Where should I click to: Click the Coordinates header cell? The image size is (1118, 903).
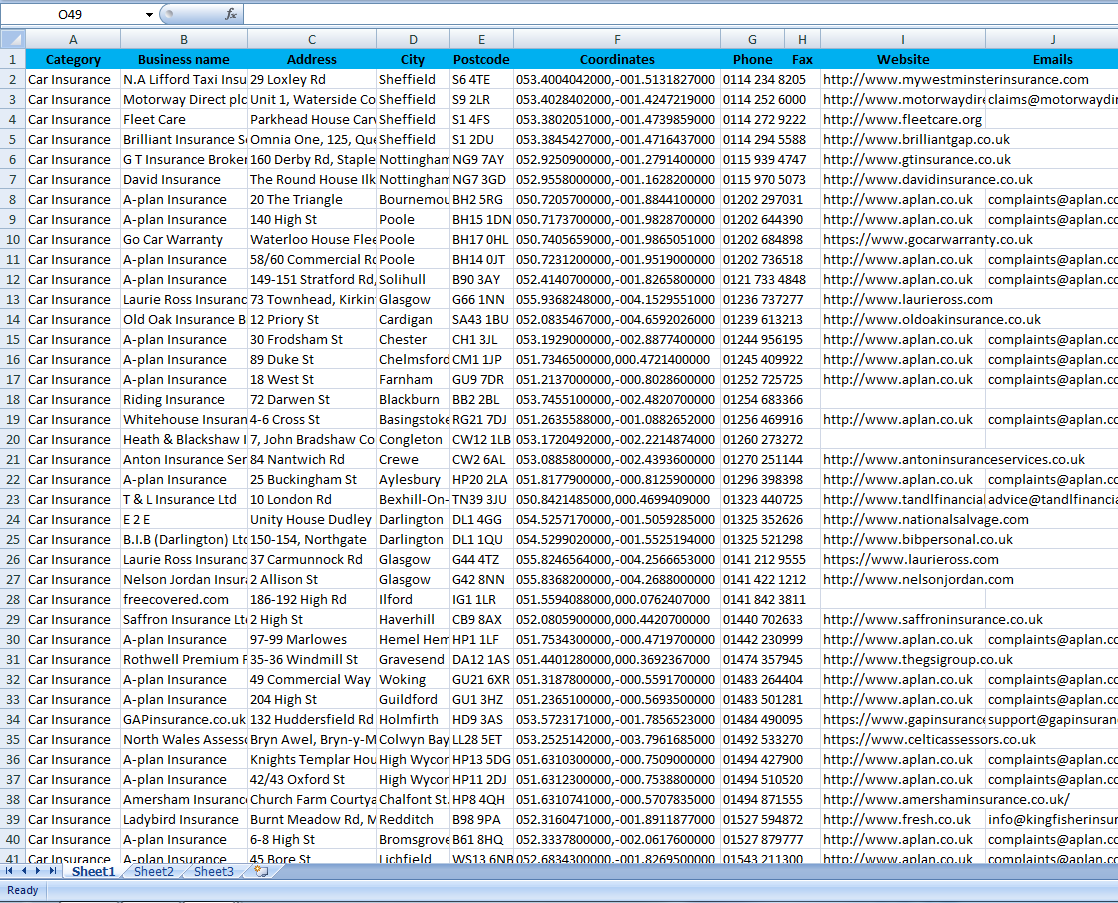coord(617,59)
